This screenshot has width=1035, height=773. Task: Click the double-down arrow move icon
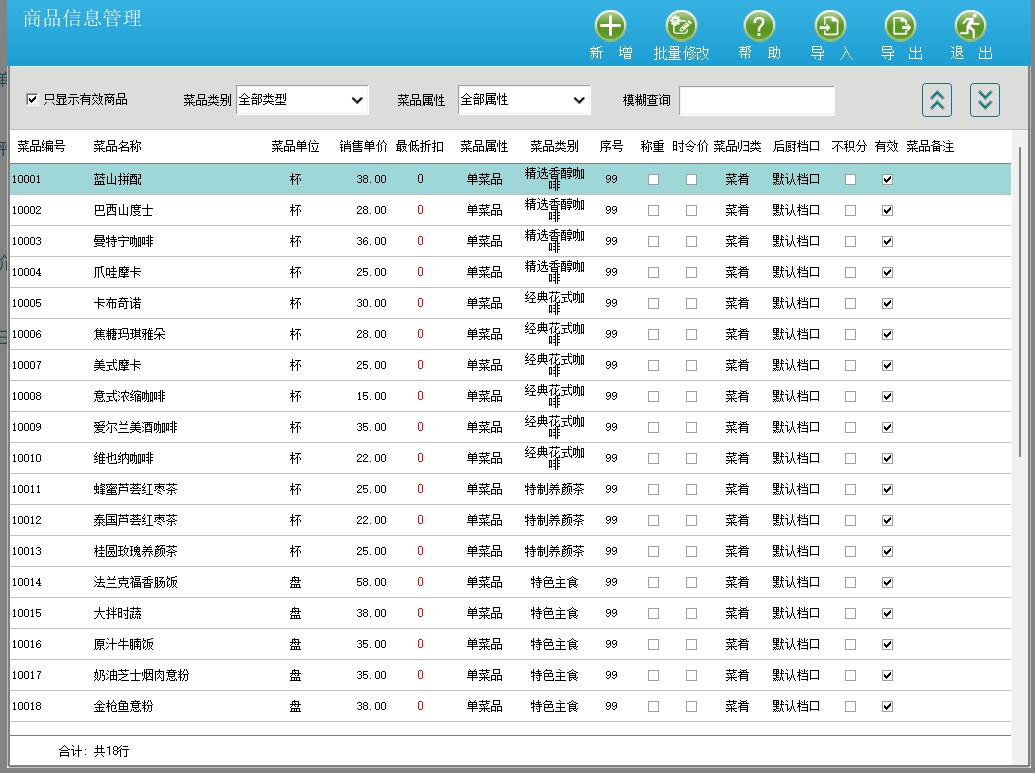tap(985, 99)
